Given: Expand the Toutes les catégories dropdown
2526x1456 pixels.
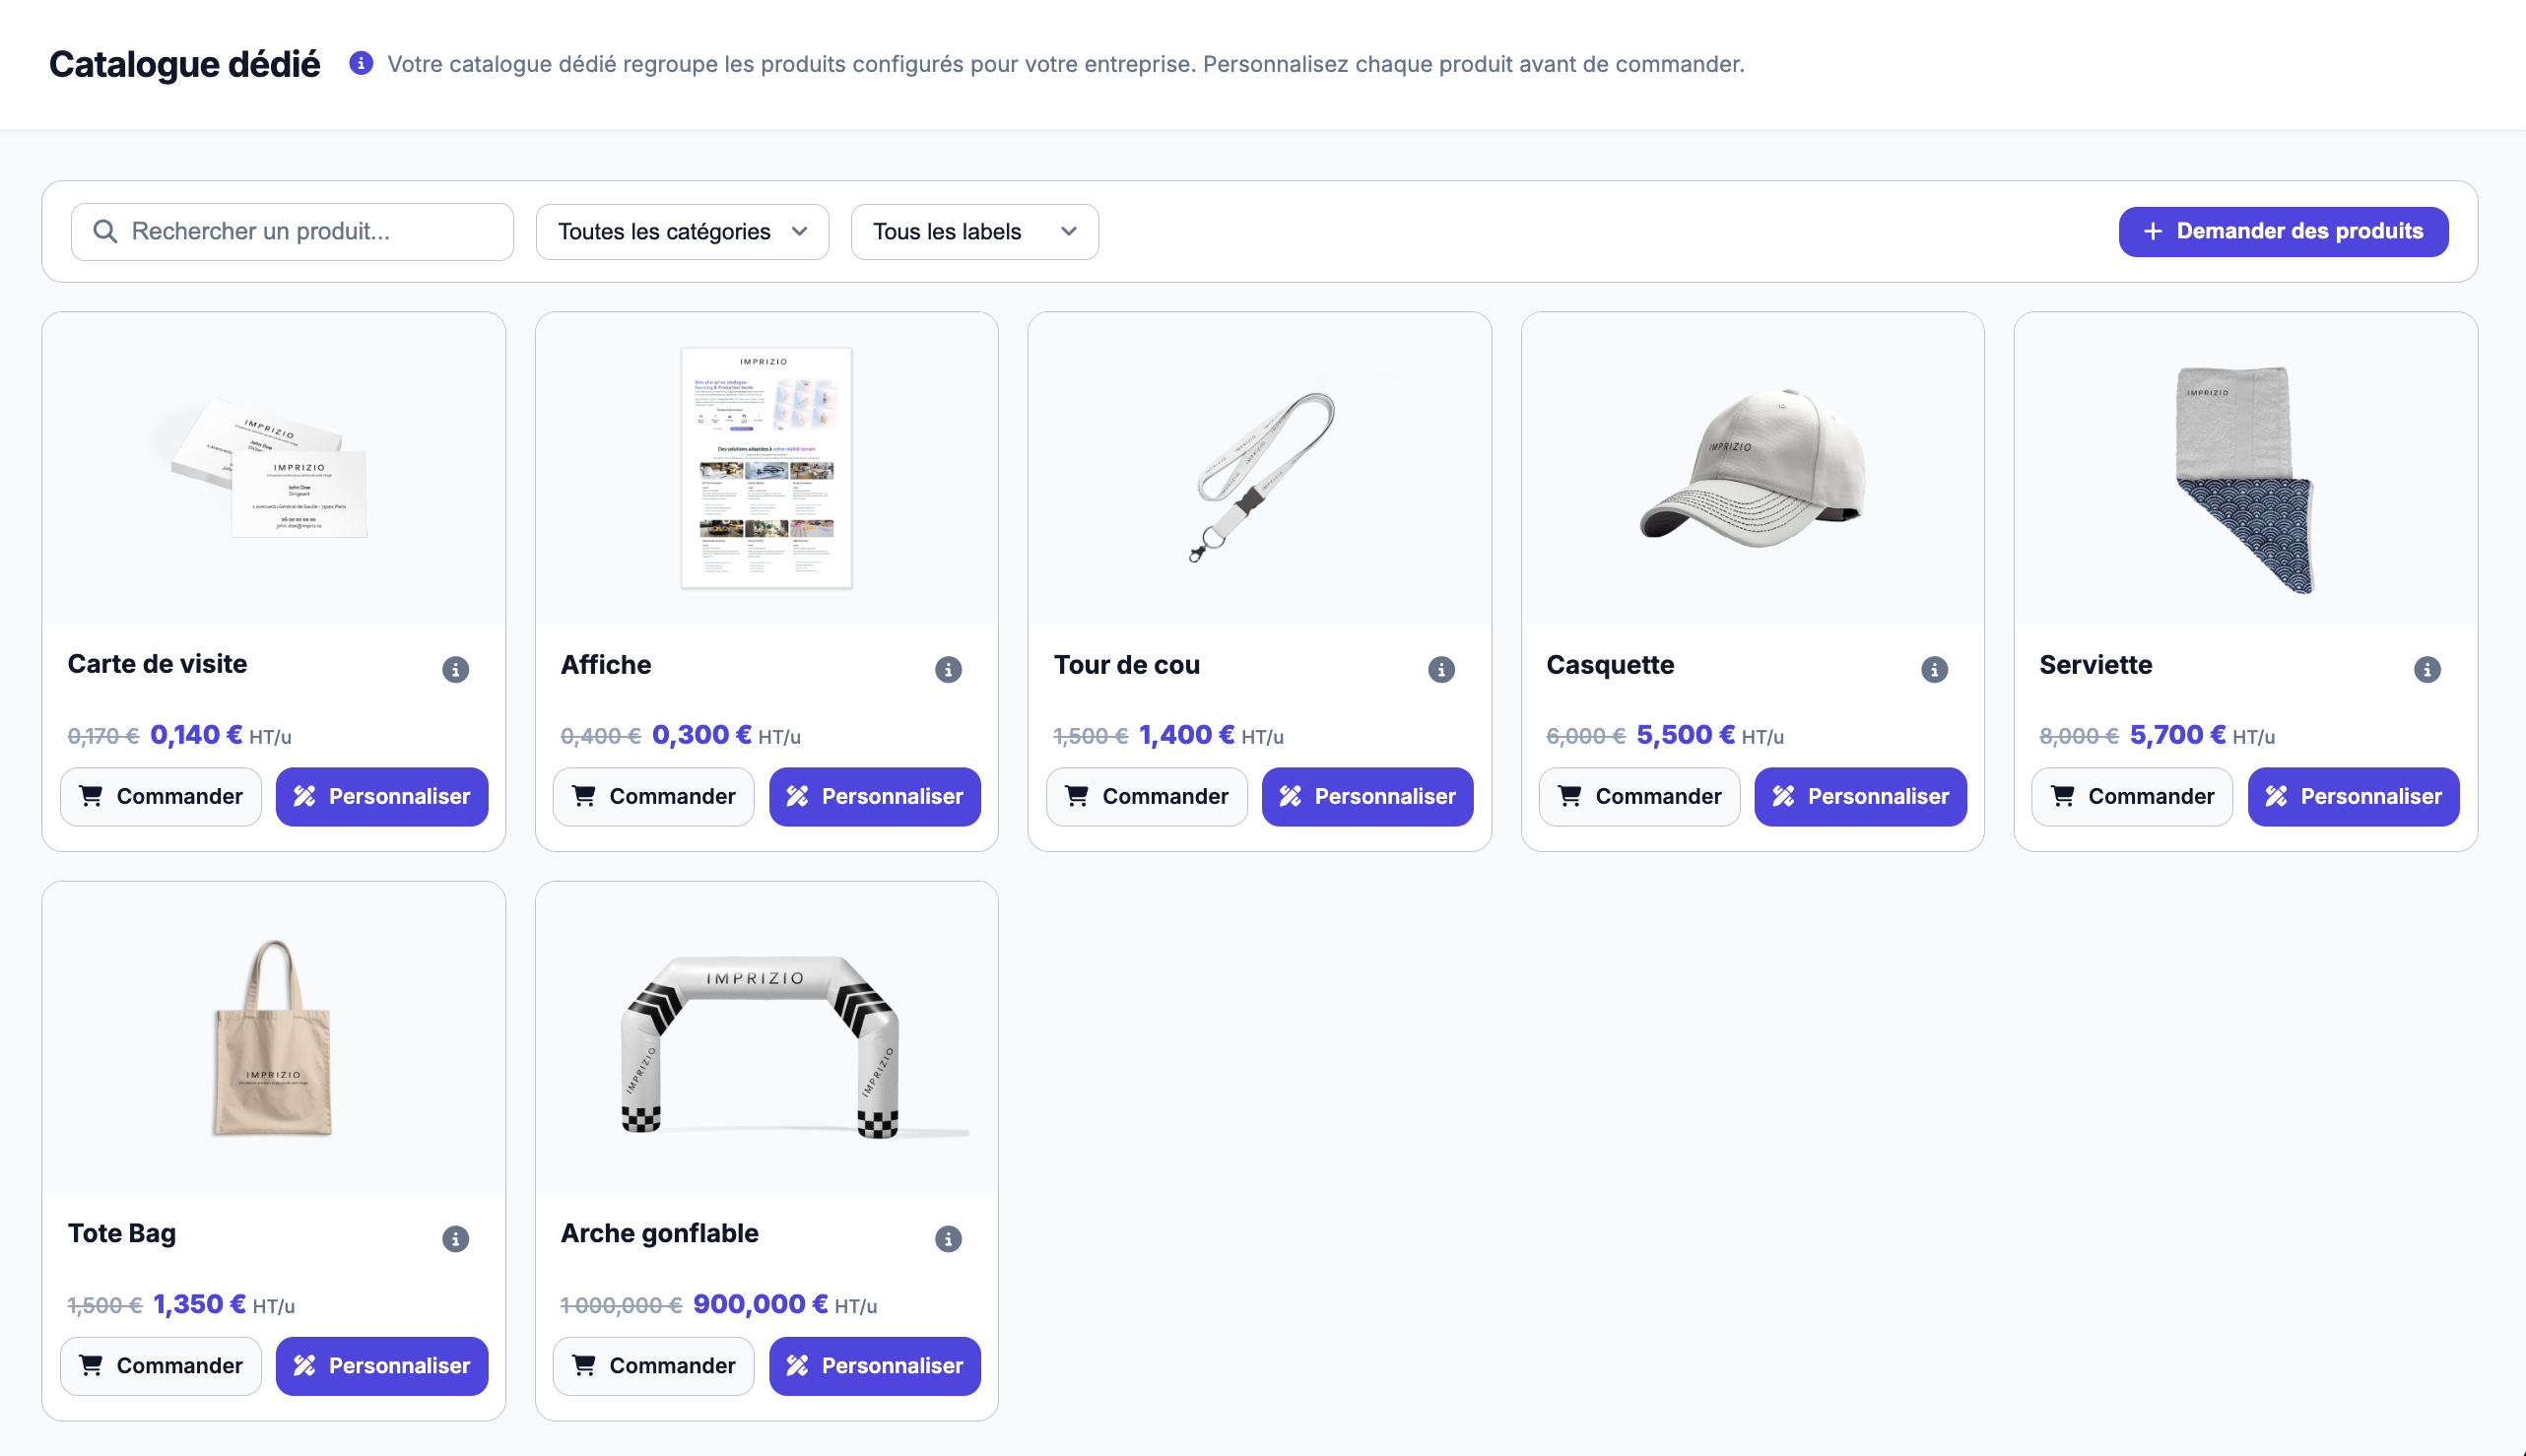Looking at the screenshot, I should tap(682, 232).
